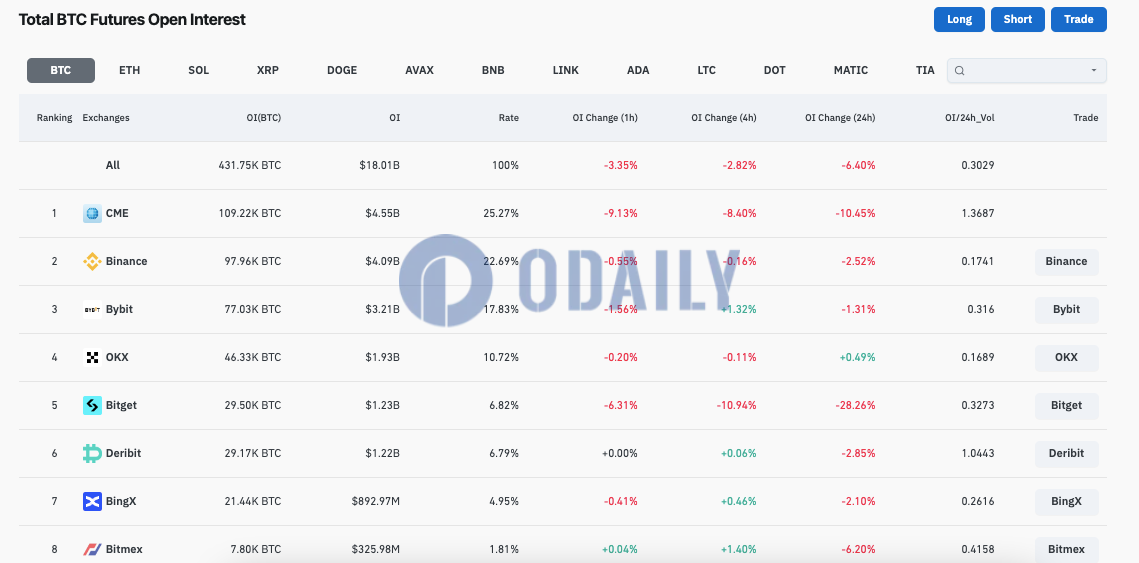Click CME's 1.3687 OI/Vol value

coord(977,214)
